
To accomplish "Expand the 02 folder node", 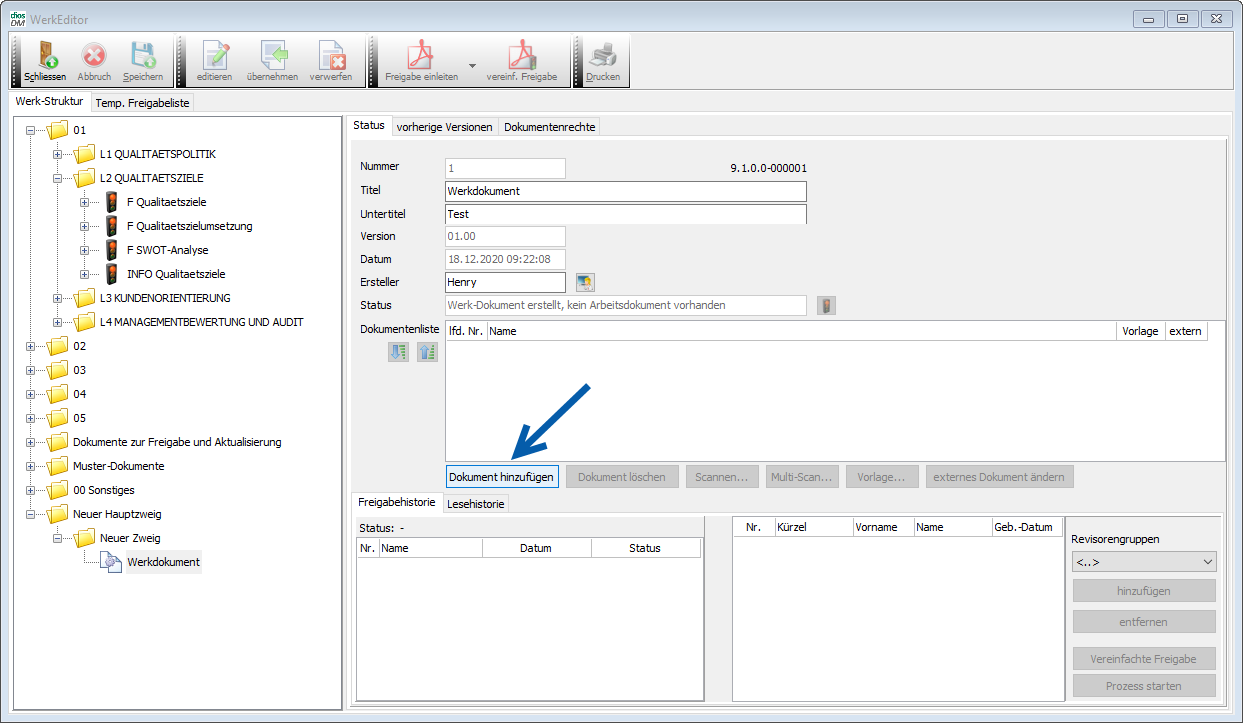I will (x=31, y=346).
